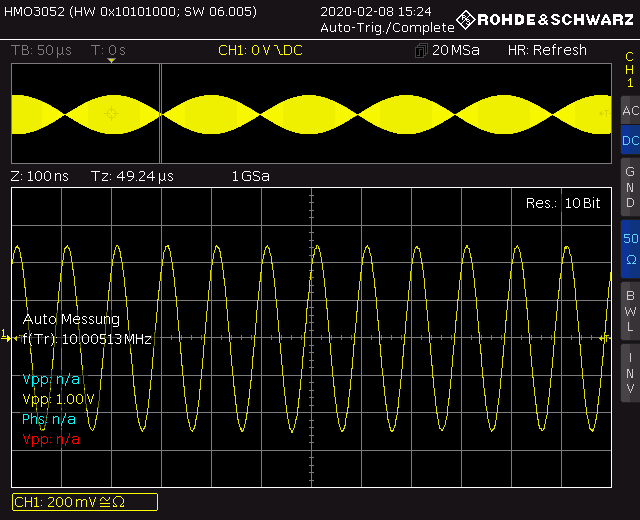Click the Z: 100 ns zoom timebase
This screenshot has width=640, height=520.
coord(40,176)
